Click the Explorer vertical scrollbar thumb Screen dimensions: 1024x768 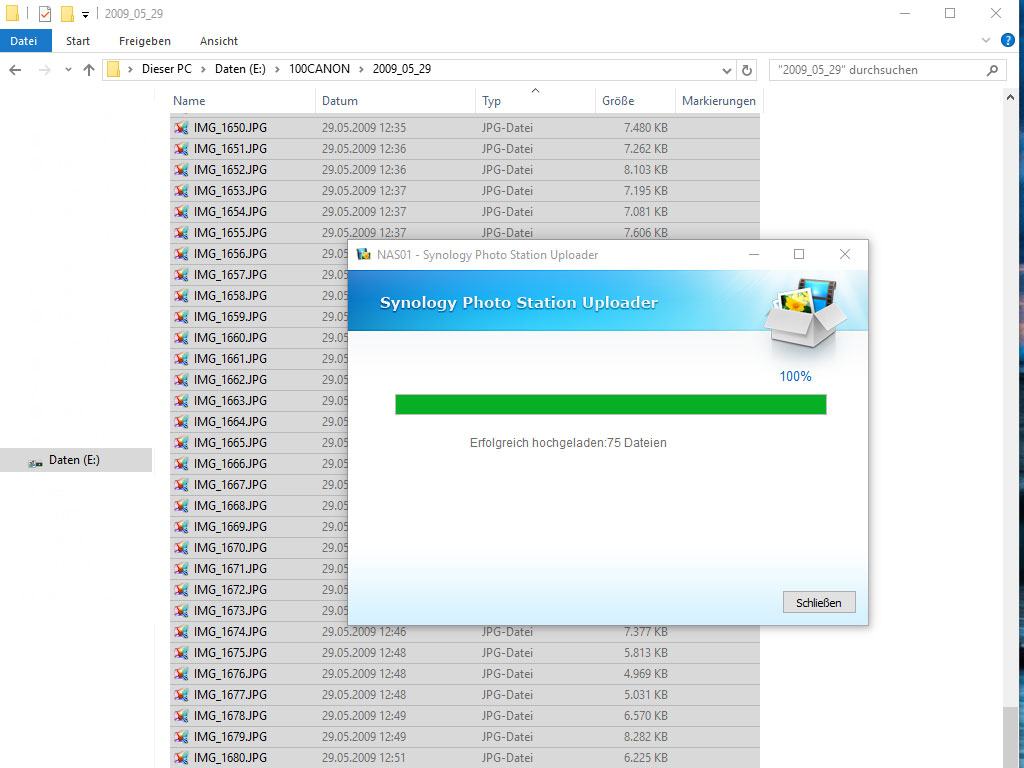[x=1010, y=738]
